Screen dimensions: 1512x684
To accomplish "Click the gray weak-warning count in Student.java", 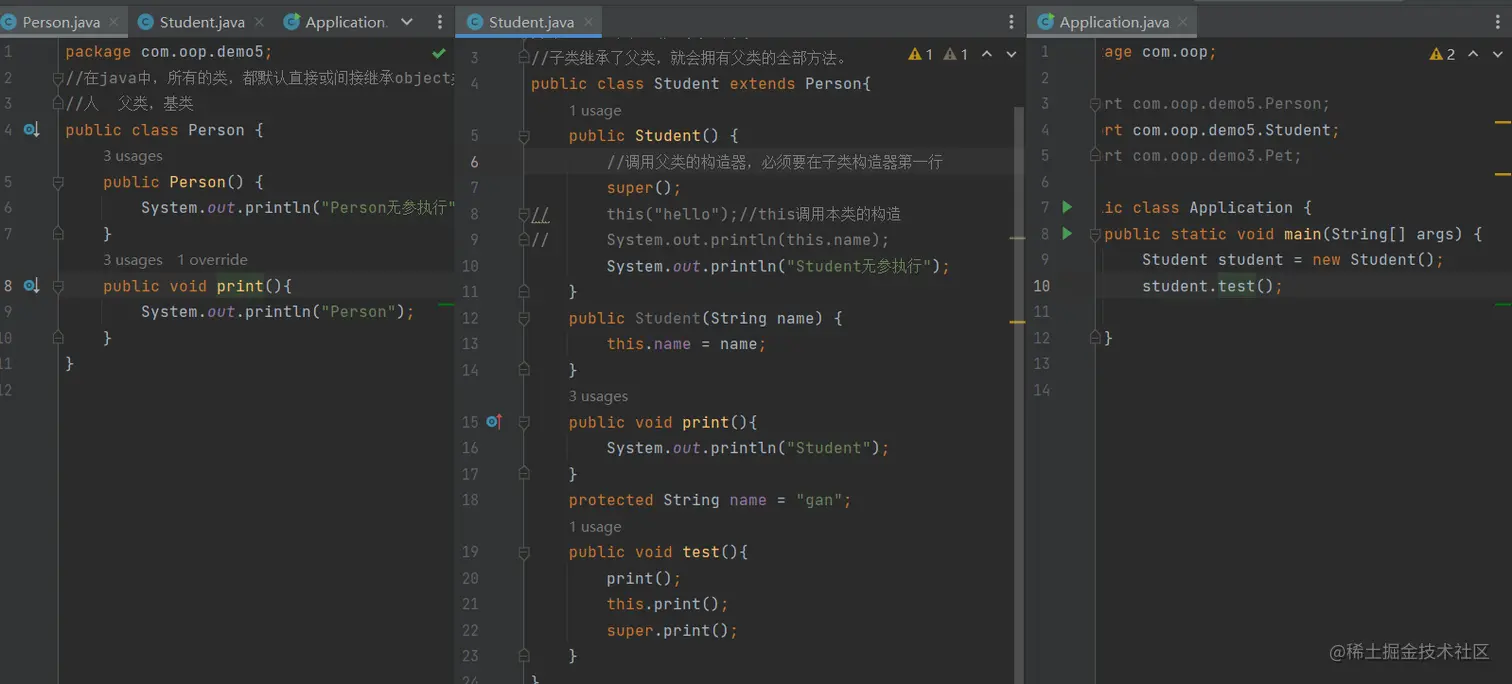I will [956, 54].
